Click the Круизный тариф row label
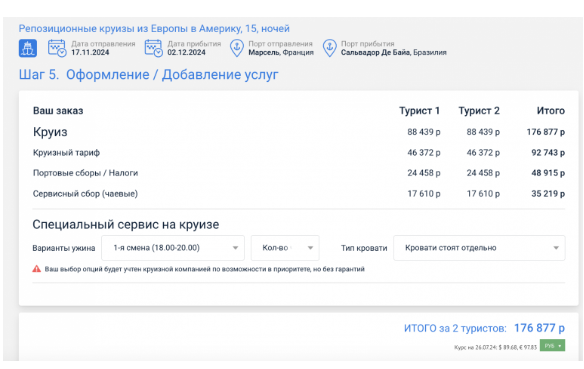 [66, 153]
